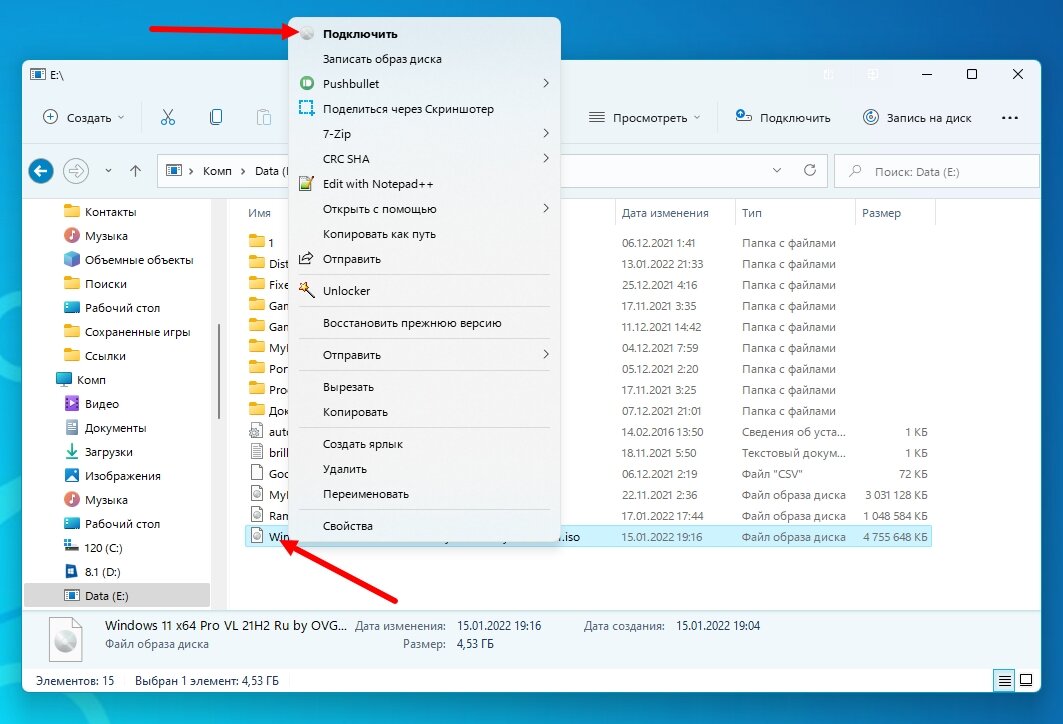Screen dimensions: 1063x724
Task: Select drive 8.1 (D:) in sidebar
Action: (92, 571)
